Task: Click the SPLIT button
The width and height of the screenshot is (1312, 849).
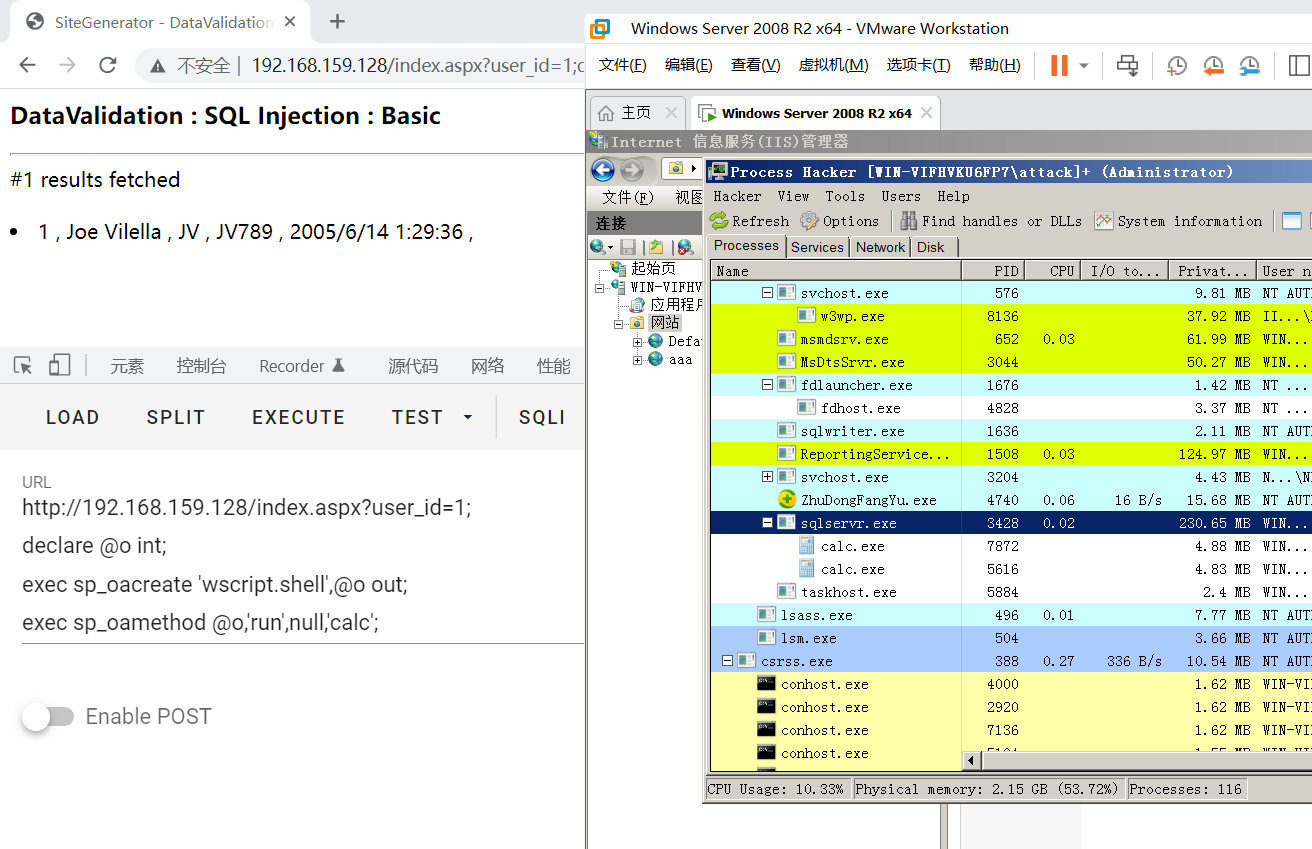Action: 176,417
